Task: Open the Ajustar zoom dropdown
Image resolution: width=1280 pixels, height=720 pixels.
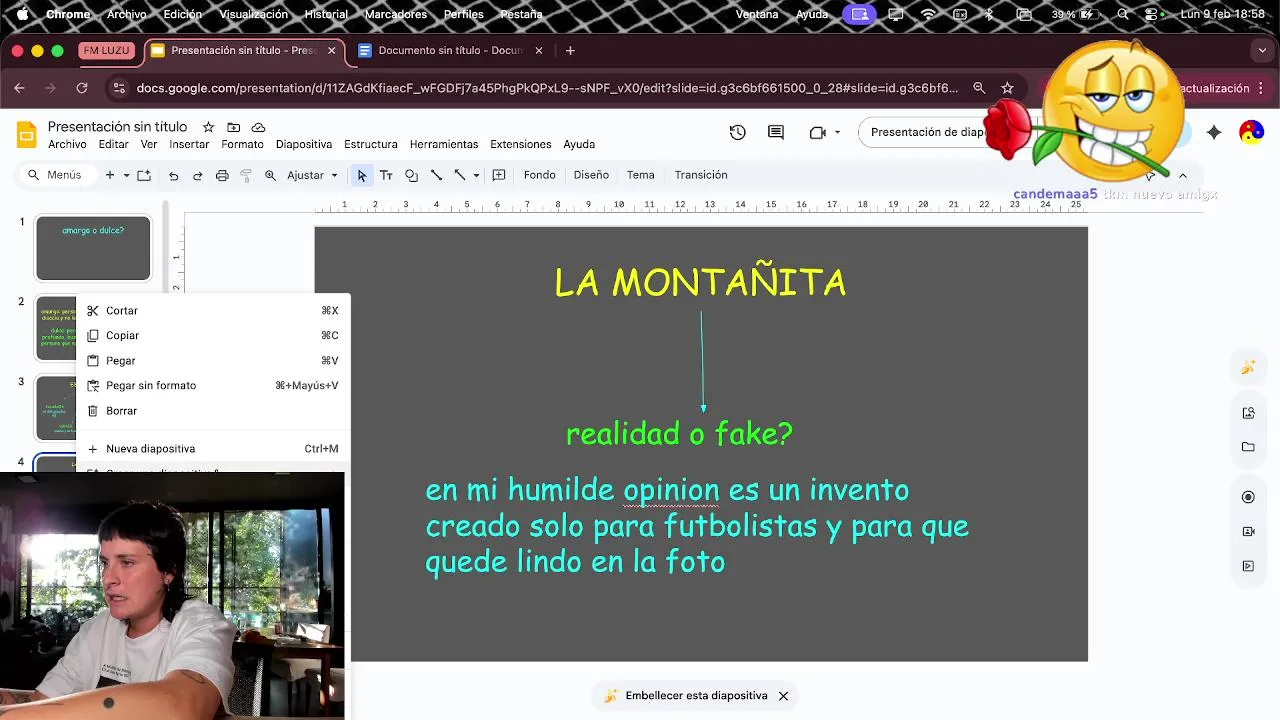Action: tap(313, 175)
